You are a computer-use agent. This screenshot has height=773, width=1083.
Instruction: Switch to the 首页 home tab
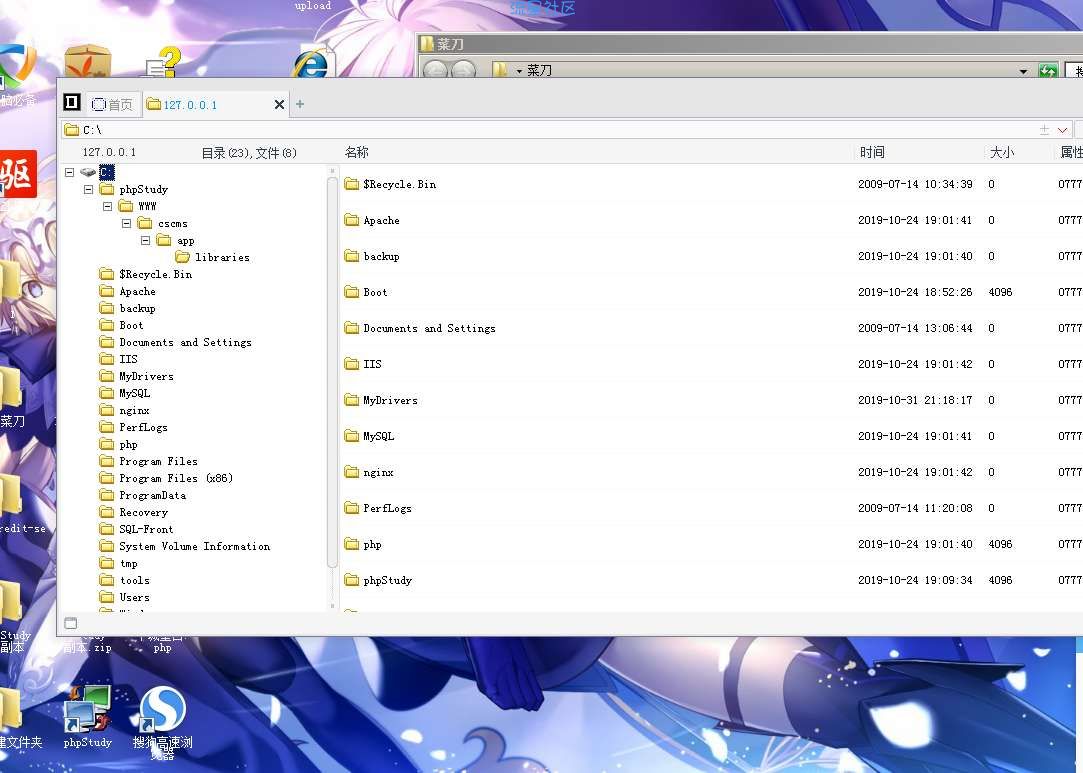pyautogui.click(x=112, y=104)
